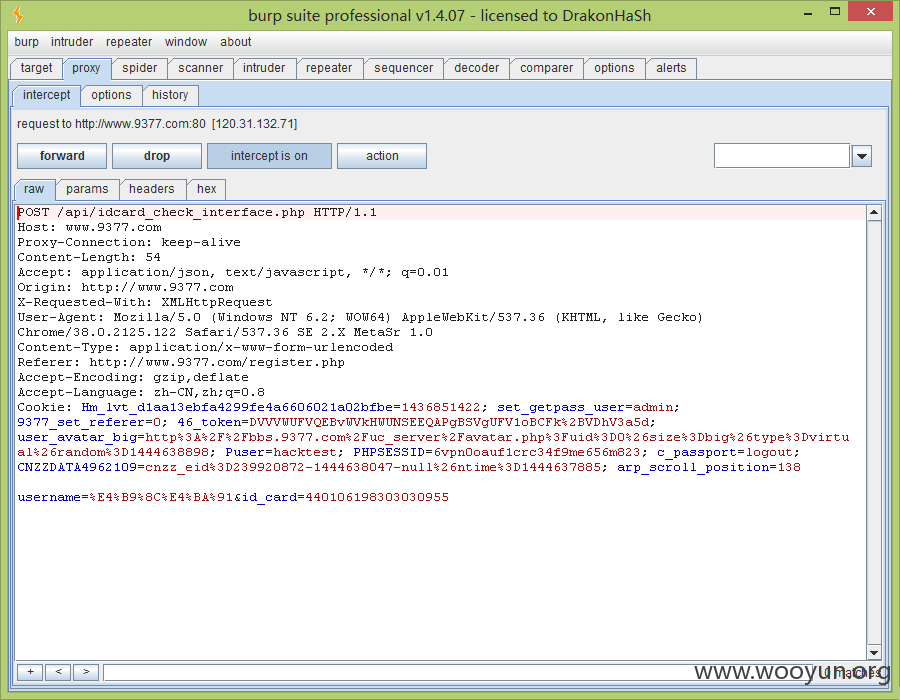
Task: Close the Burp Suite window
Action: click(870, 11)
